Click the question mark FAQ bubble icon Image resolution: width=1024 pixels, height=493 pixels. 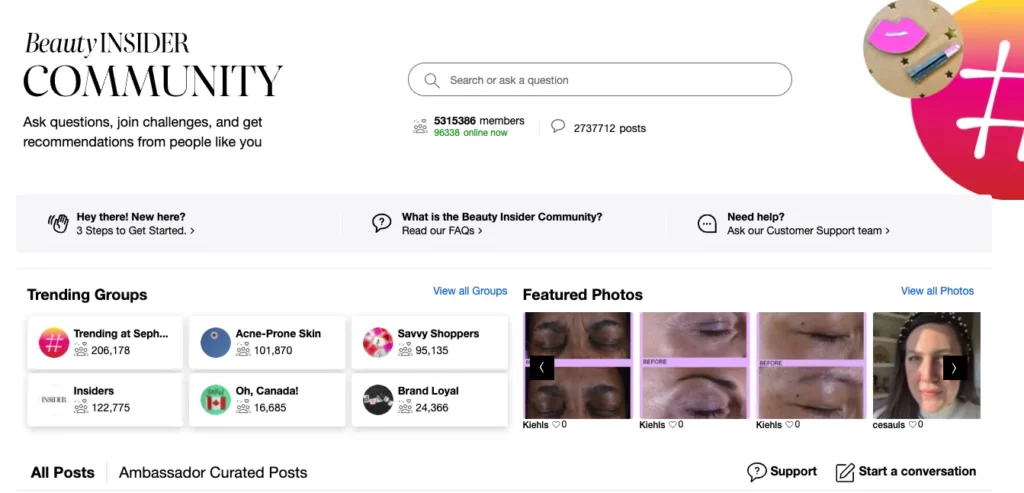click(381, 223)
